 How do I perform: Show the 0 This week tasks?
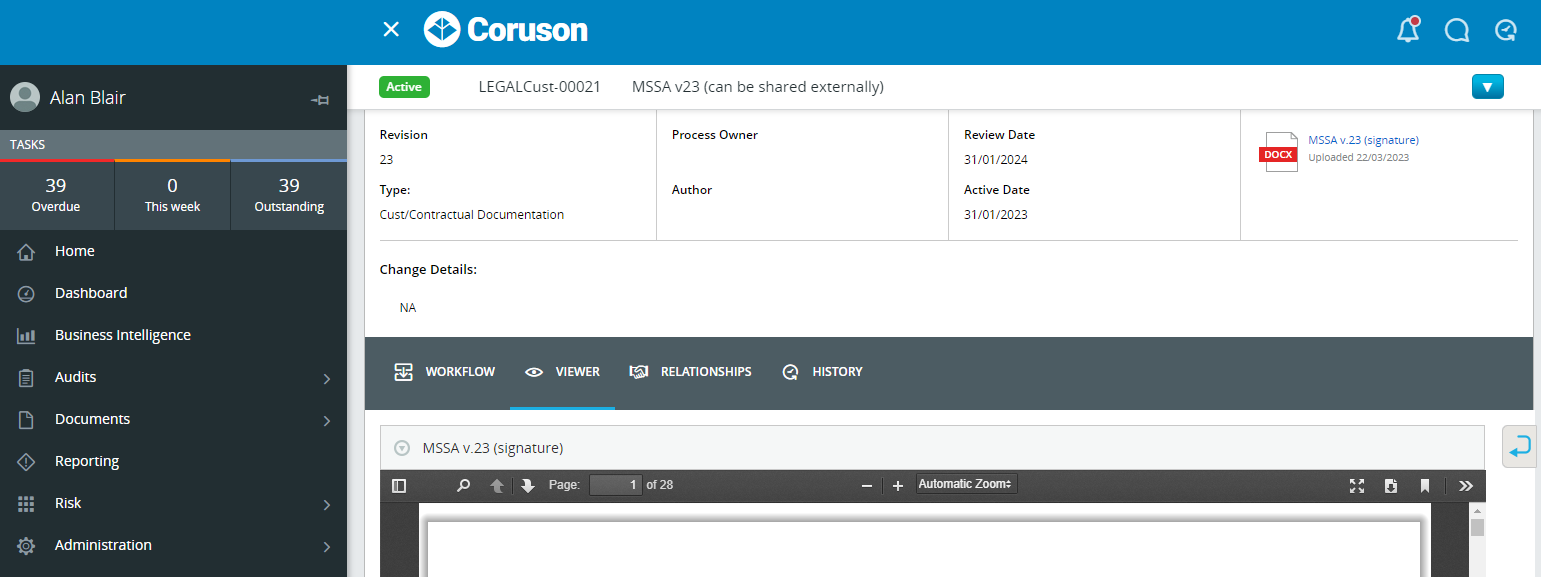(x=172, y=195)
